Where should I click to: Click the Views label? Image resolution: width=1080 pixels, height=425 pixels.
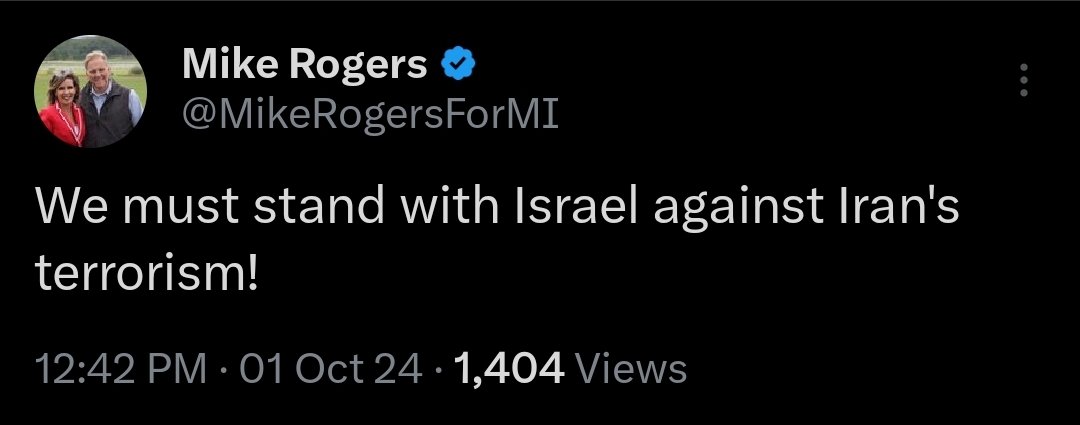pyautogui.click(x=634, y=370)
